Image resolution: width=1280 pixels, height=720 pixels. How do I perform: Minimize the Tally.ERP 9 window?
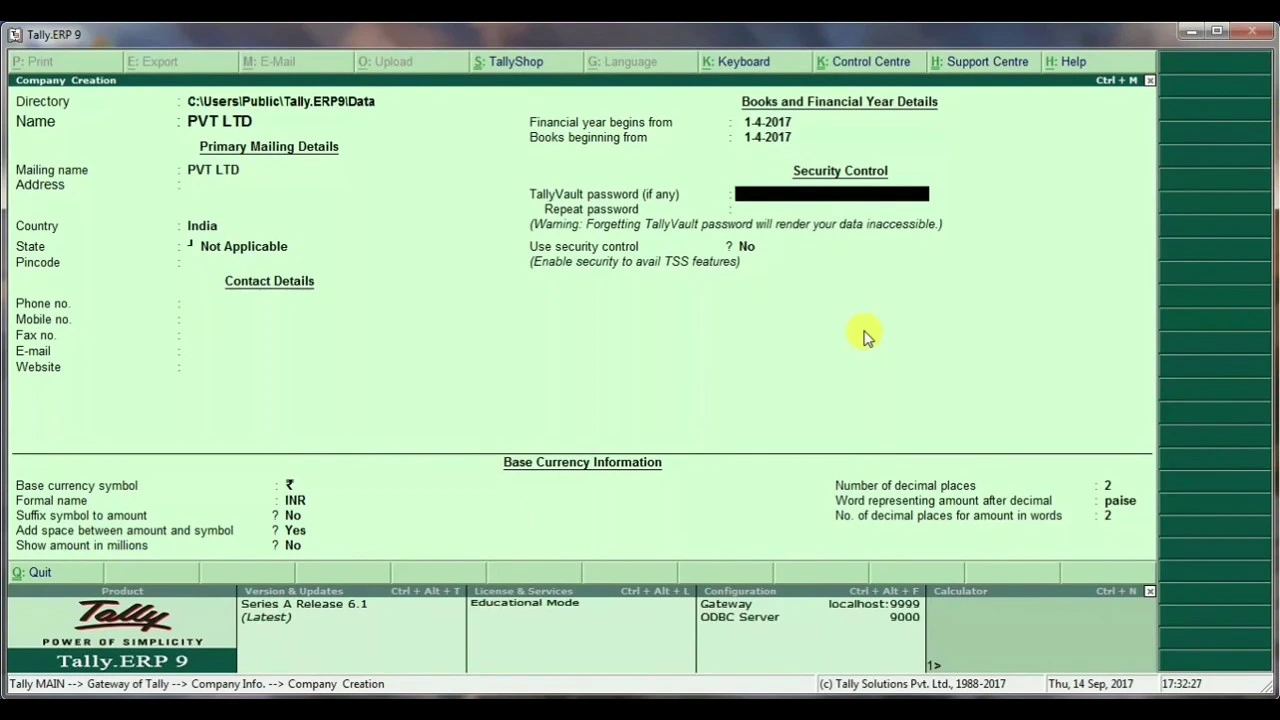click(1192, 32)
